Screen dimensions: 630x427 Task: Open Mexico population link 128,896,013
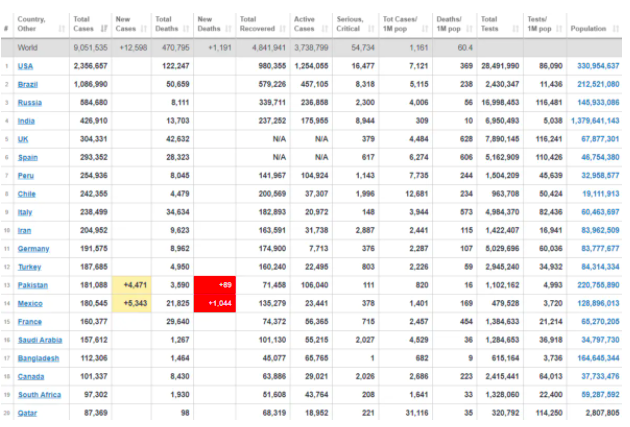pos(598,303)
